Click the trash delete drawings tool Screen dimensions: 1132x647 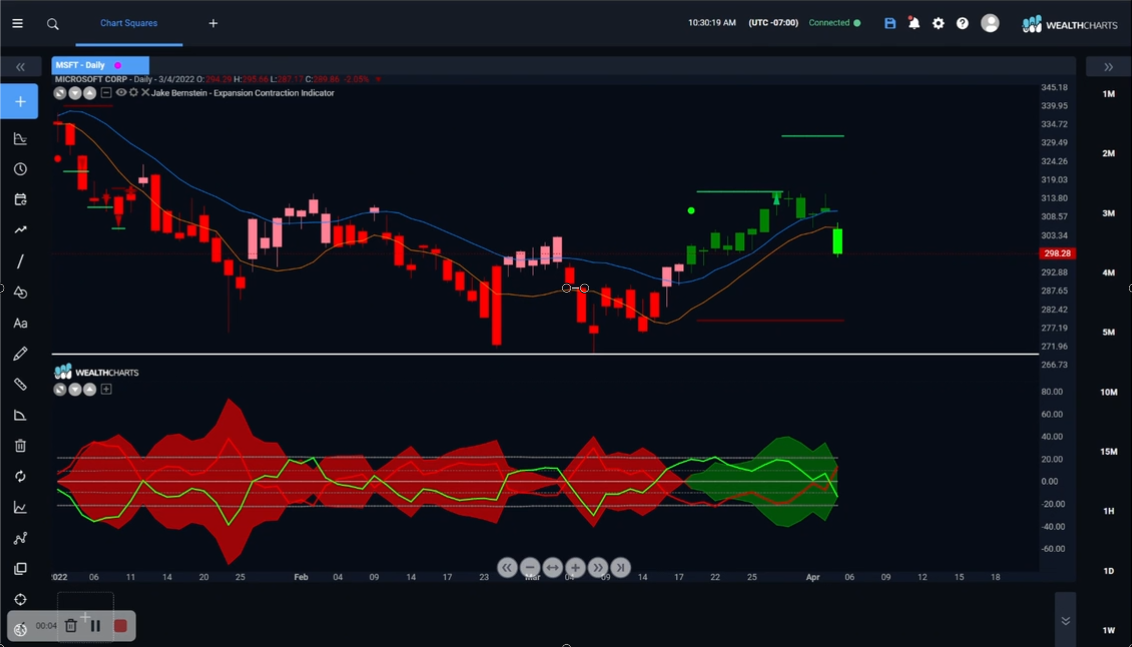click(x=20, y=446)
